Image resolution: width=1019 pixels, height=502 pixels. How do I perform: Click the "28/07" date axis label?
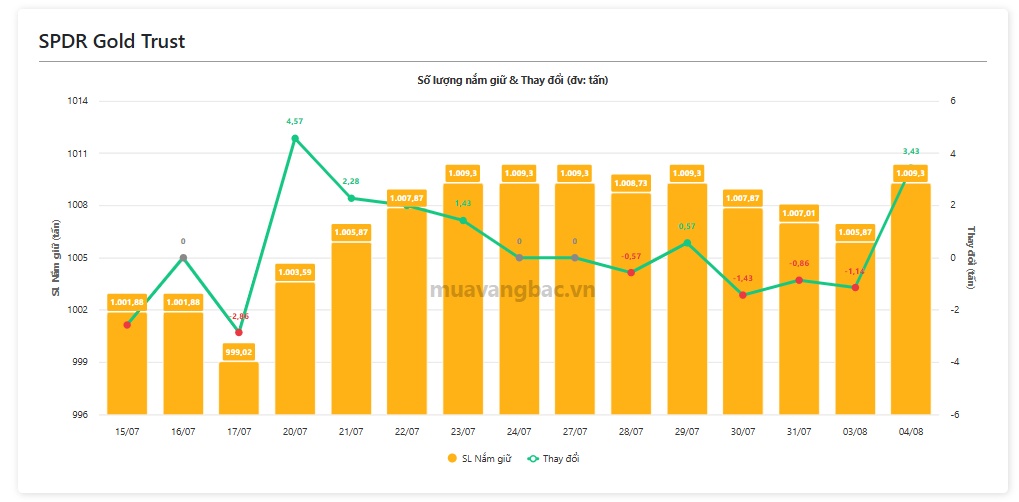click(631, 431)
